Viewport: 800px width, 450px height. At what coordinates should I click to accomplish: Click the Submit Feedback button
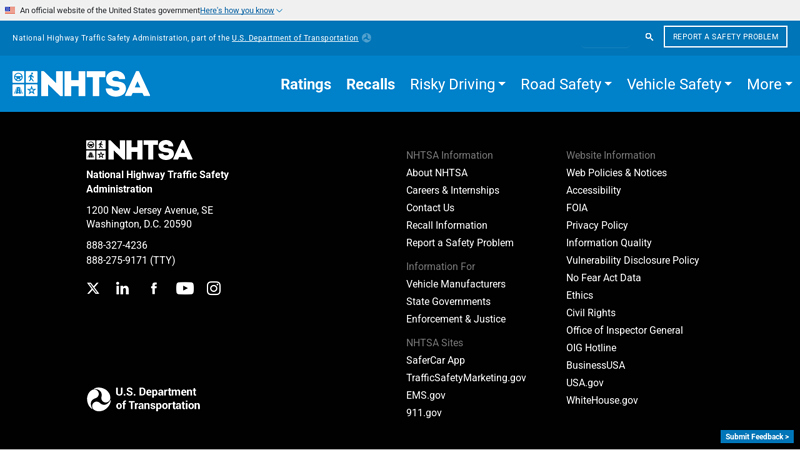point(757,437)
